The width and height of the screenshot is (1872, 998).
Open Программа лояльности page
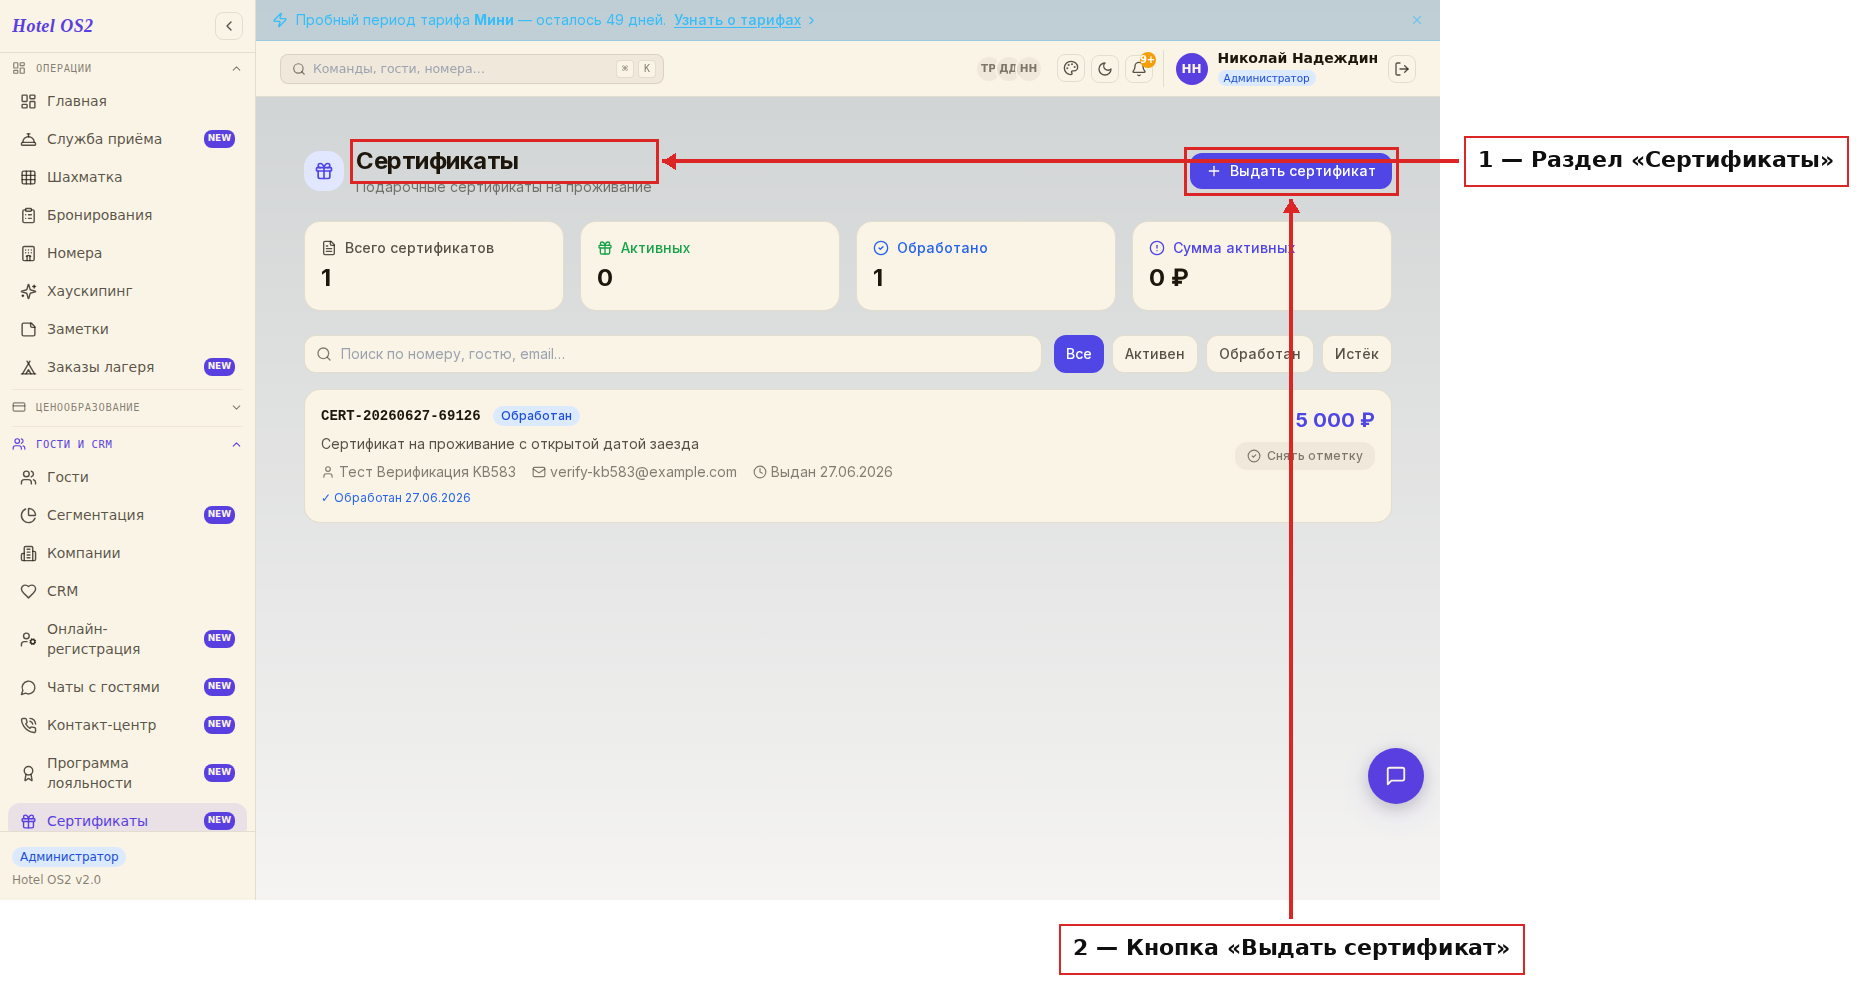point(127,773)
